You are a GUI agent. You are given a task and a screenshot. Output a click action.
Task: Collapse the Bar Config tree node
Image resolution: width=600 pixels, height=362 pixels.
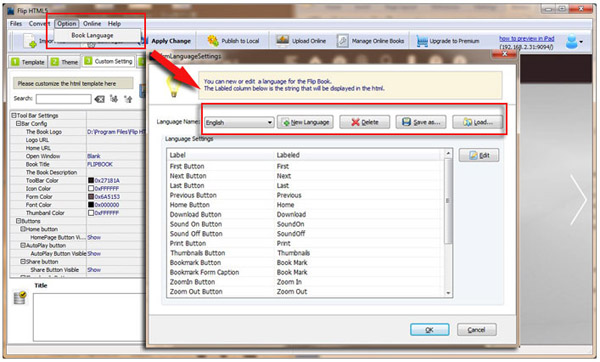[18, 124]
